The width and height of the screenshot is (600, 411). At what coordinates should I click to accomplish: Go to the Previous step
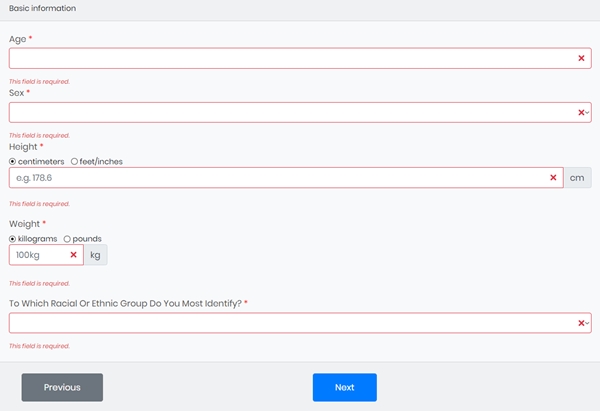[x=62, y=387]
